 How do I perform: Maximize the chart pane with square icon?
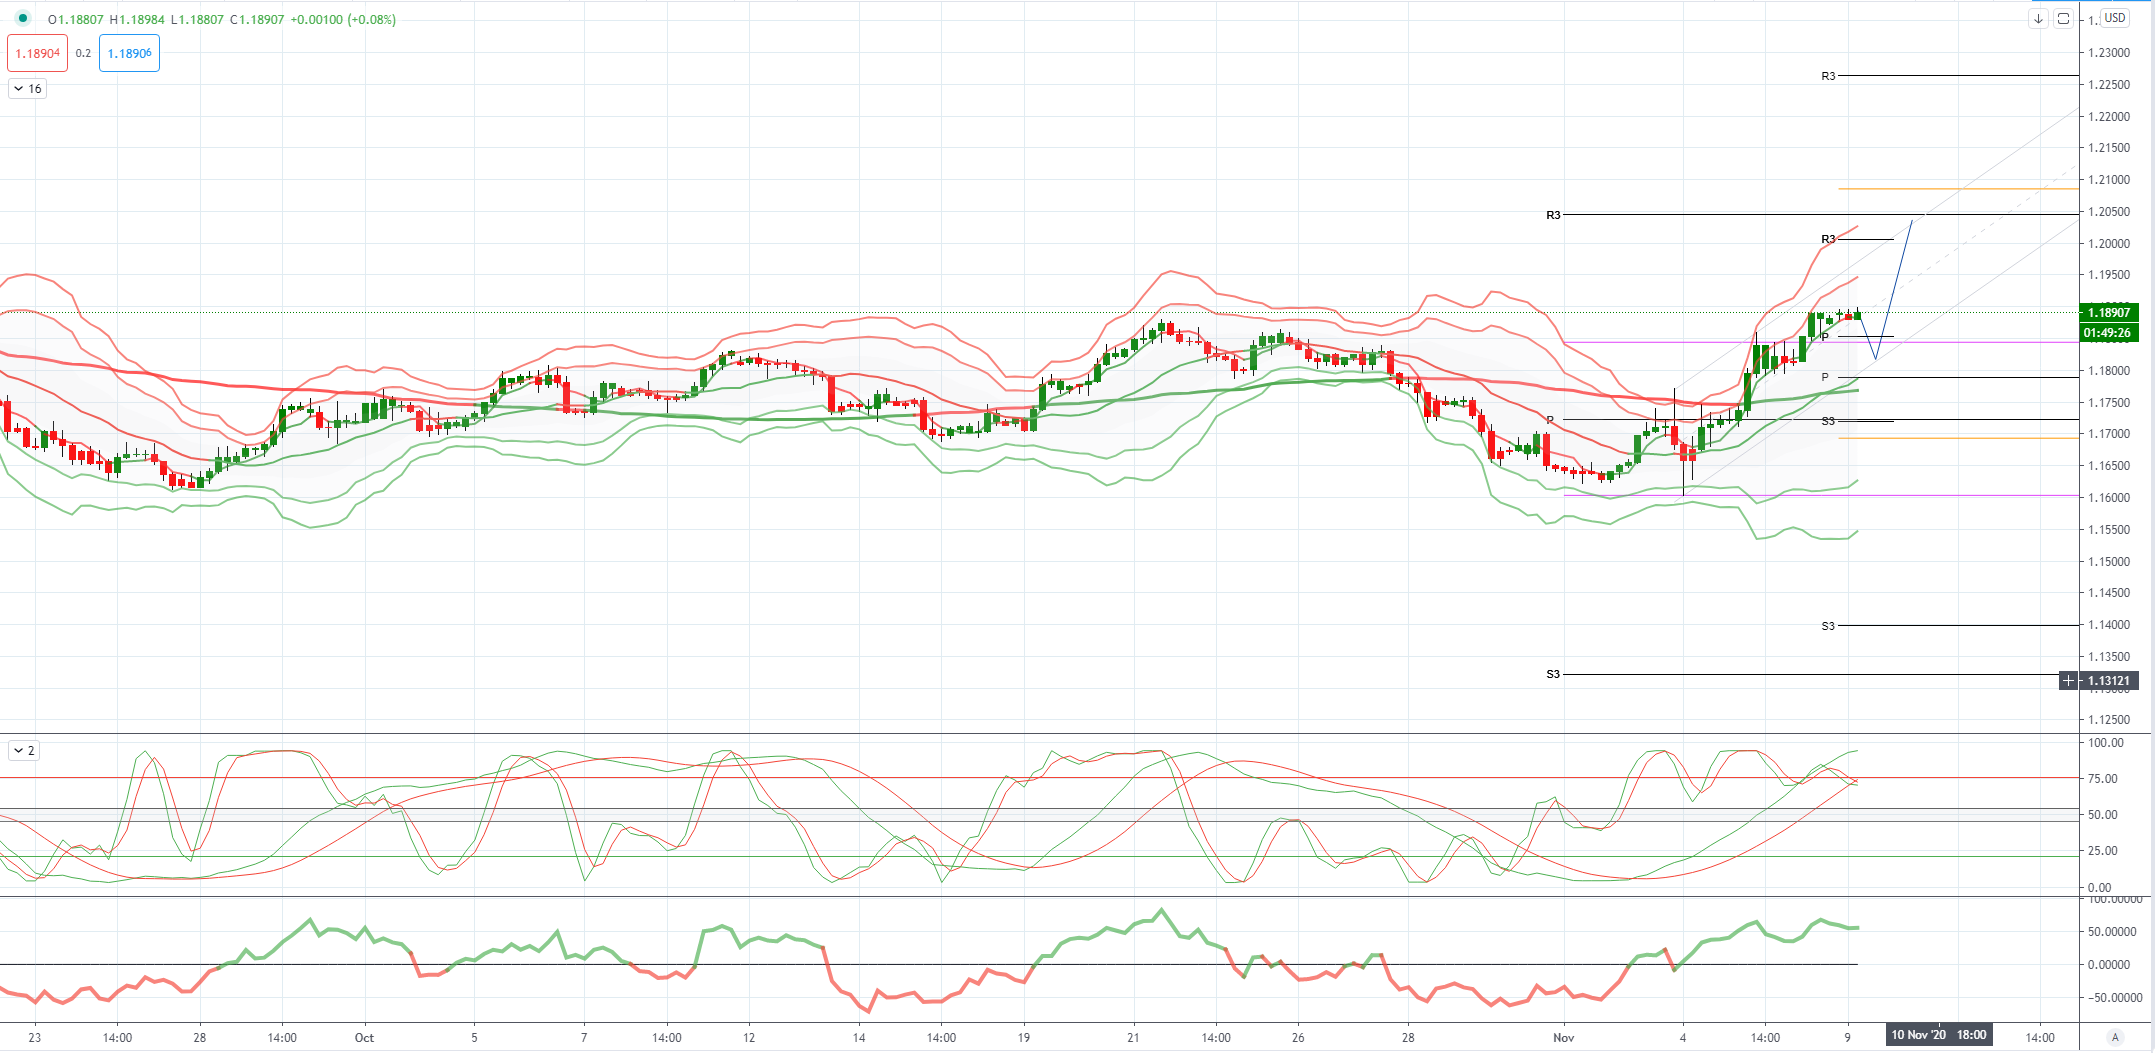(x=2063, y=18)
